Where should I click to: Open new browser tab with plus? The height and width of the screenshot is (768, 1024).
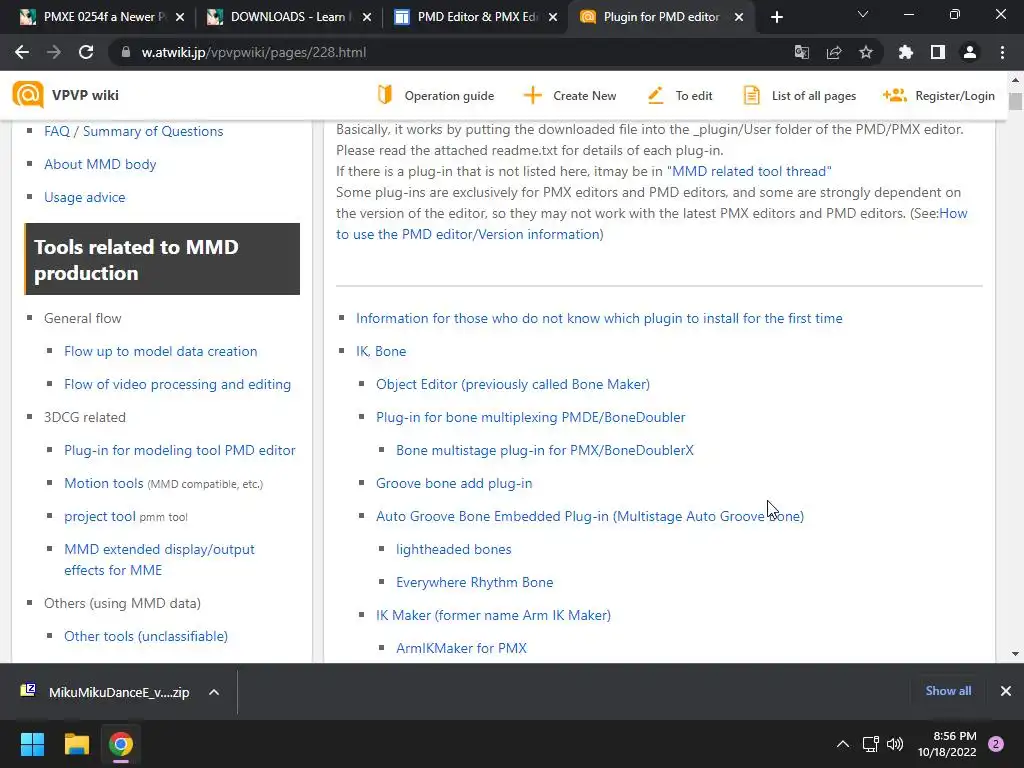click(x=776, y=17)
